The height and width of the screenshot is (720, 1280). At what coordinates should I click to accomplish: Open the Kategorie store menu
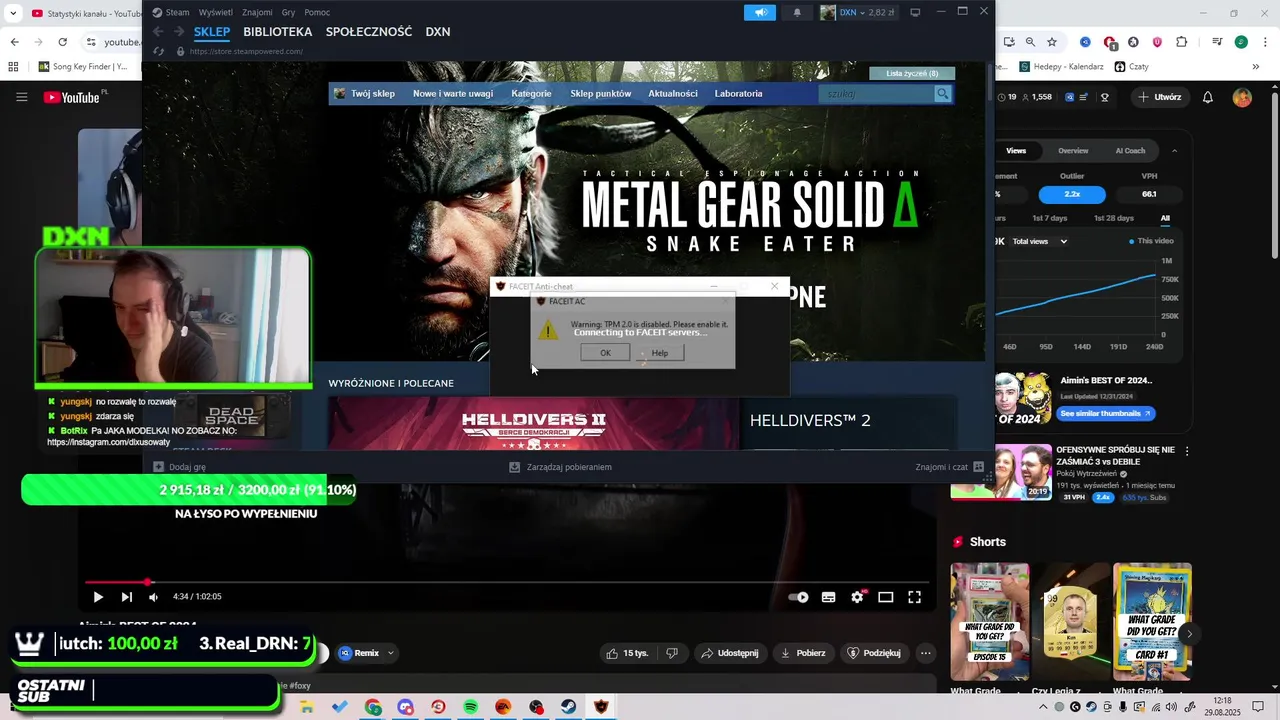tap(531, 93)
